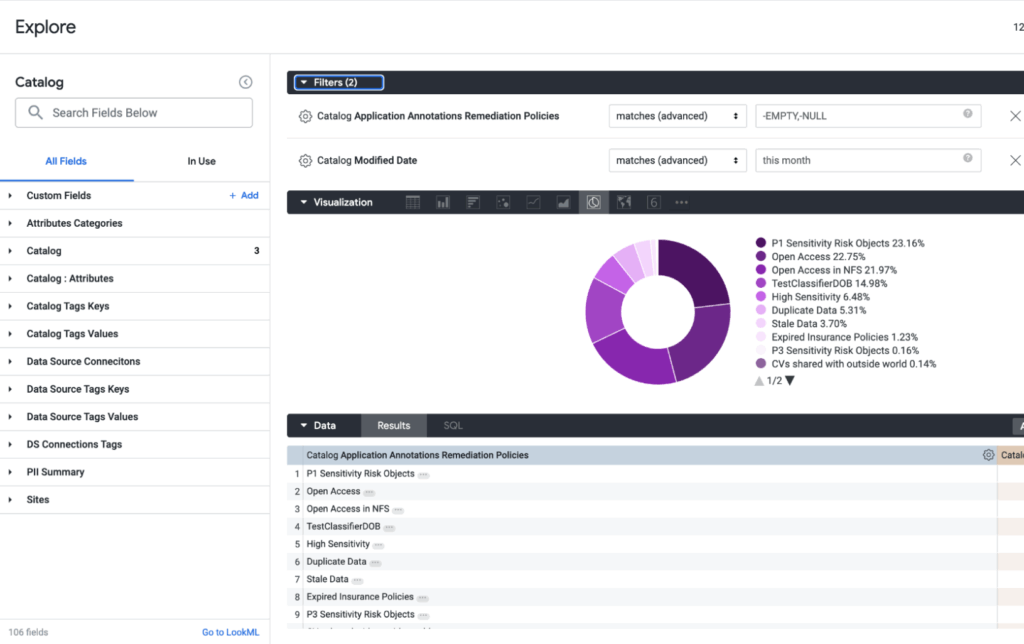This screenshot has width=1024, height=644.
Task: Select the table visualization icon
Action: [x=412, y=202]
